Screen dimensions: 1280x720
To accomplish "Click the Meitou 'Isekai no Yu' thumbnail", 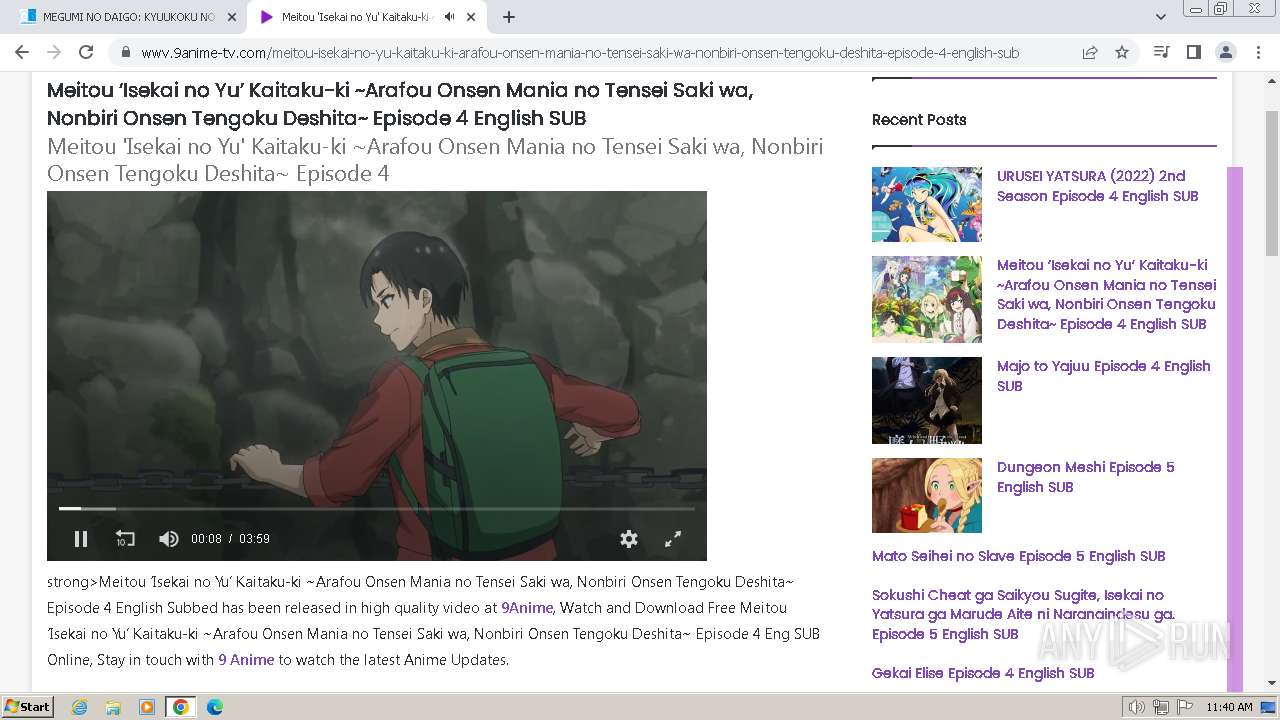I will click(x=927, y=300).
